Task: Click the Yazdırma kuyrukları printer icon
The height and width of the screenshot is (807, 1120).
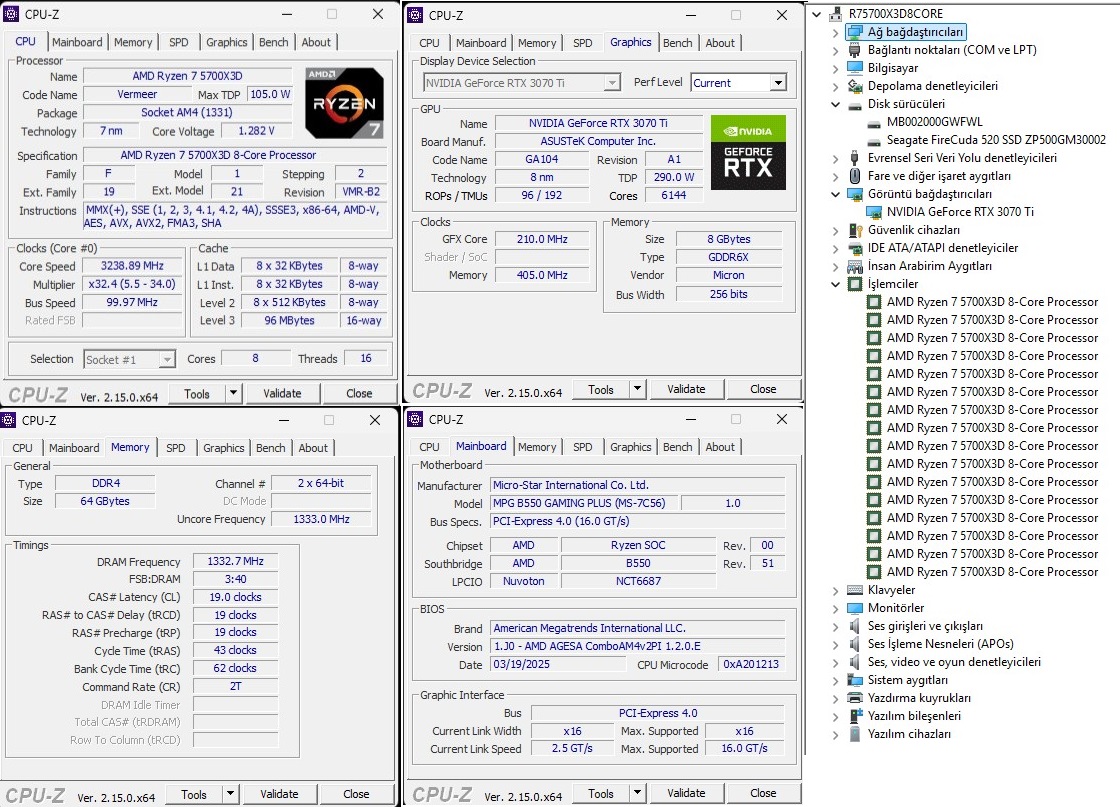Action: click(854, 698)
